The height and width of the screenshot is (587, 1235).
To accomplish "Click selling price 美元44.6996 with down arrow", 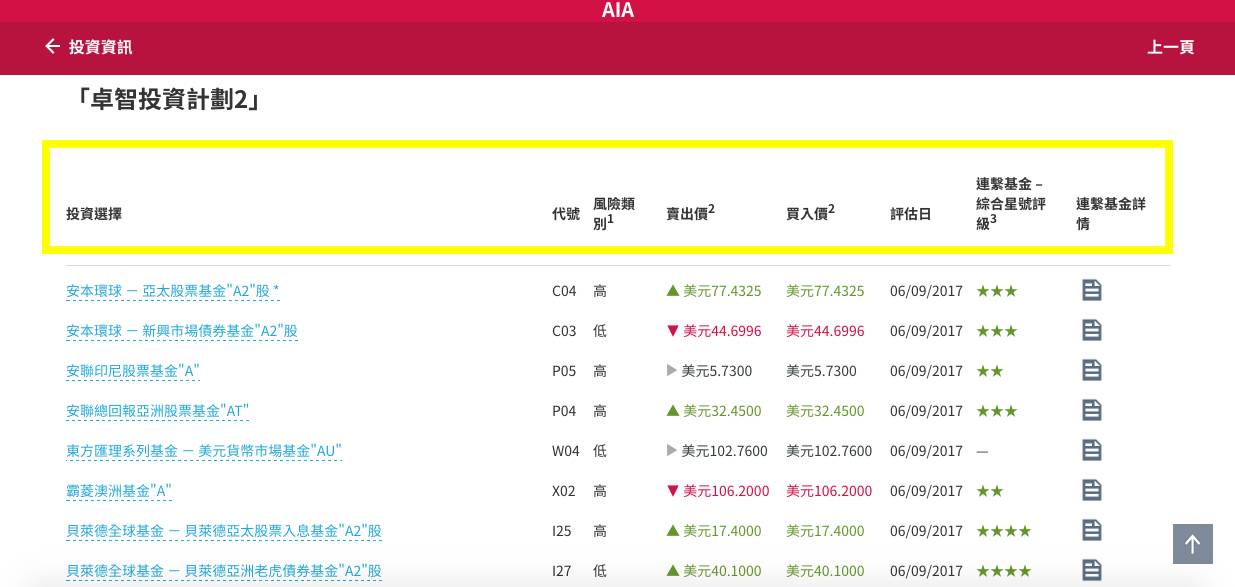I will (714, 331).
